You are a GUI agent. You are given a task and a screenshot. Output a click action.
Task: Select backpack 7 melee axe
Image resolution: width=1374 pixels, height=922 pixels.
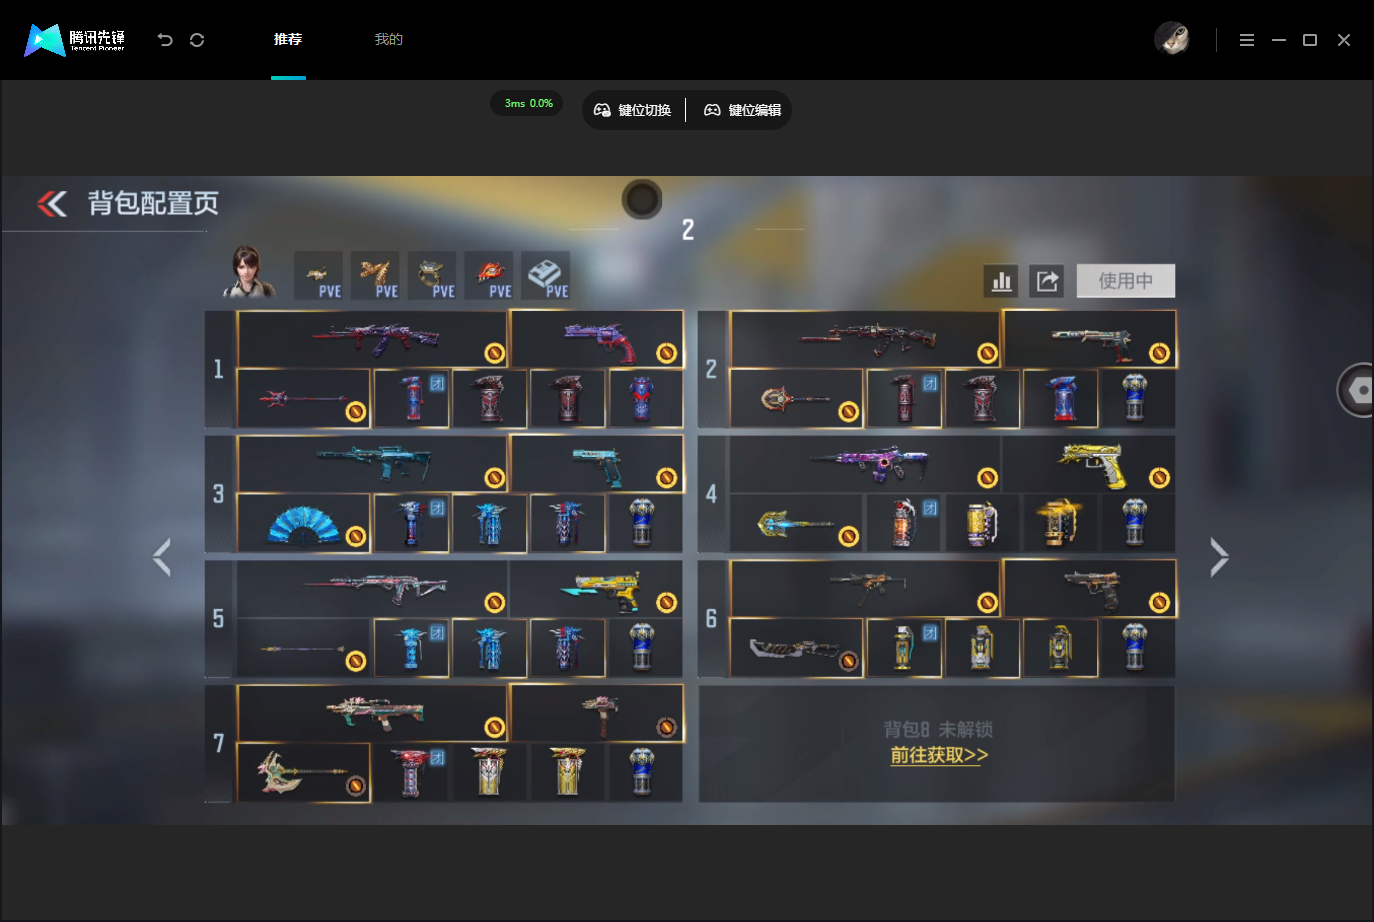pos(304,773)
